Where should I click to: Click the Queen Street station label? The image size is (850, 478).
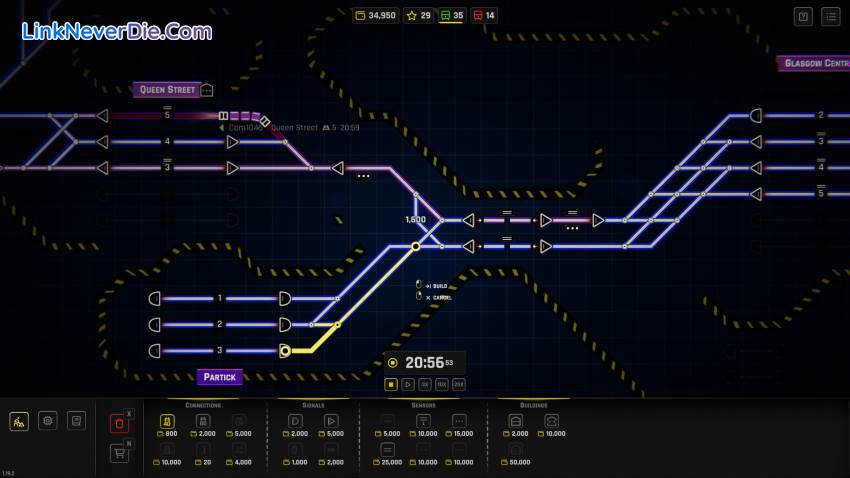pyautogui.click(x=167, y=90)
